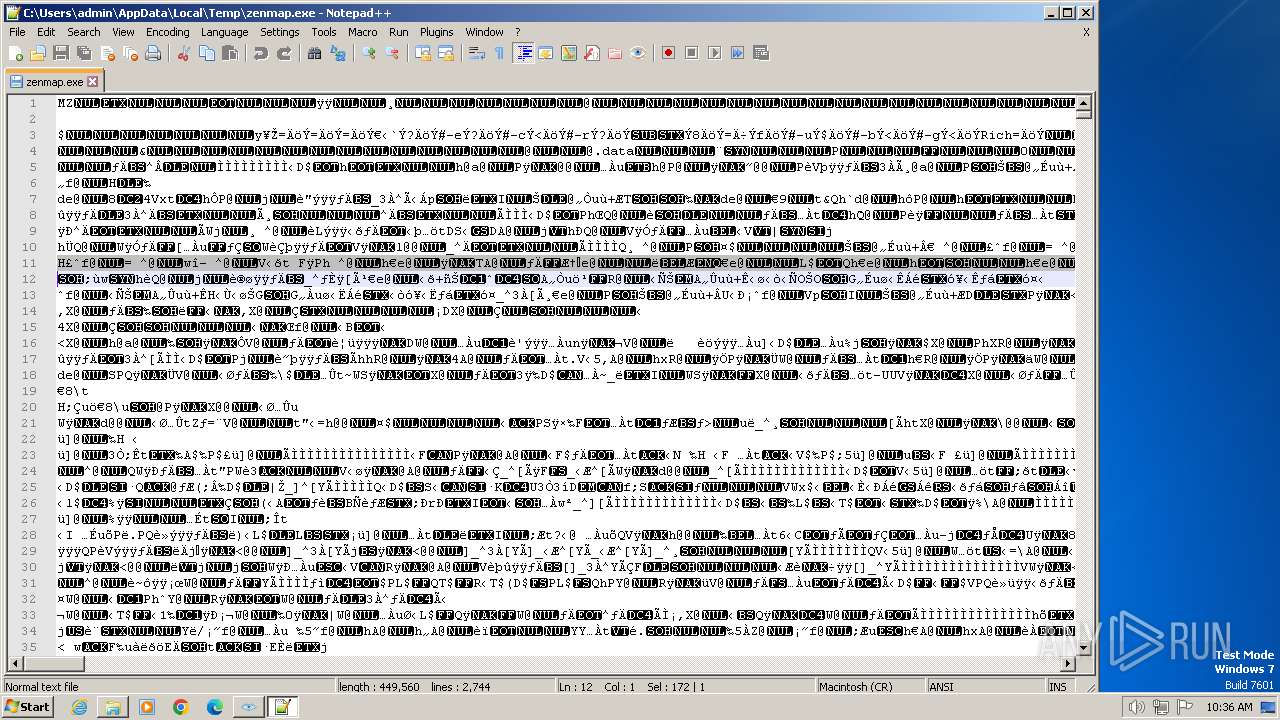1280x720 pixels.
Task: Click the INS status bar indicator
Action: tap(1057, 687)
